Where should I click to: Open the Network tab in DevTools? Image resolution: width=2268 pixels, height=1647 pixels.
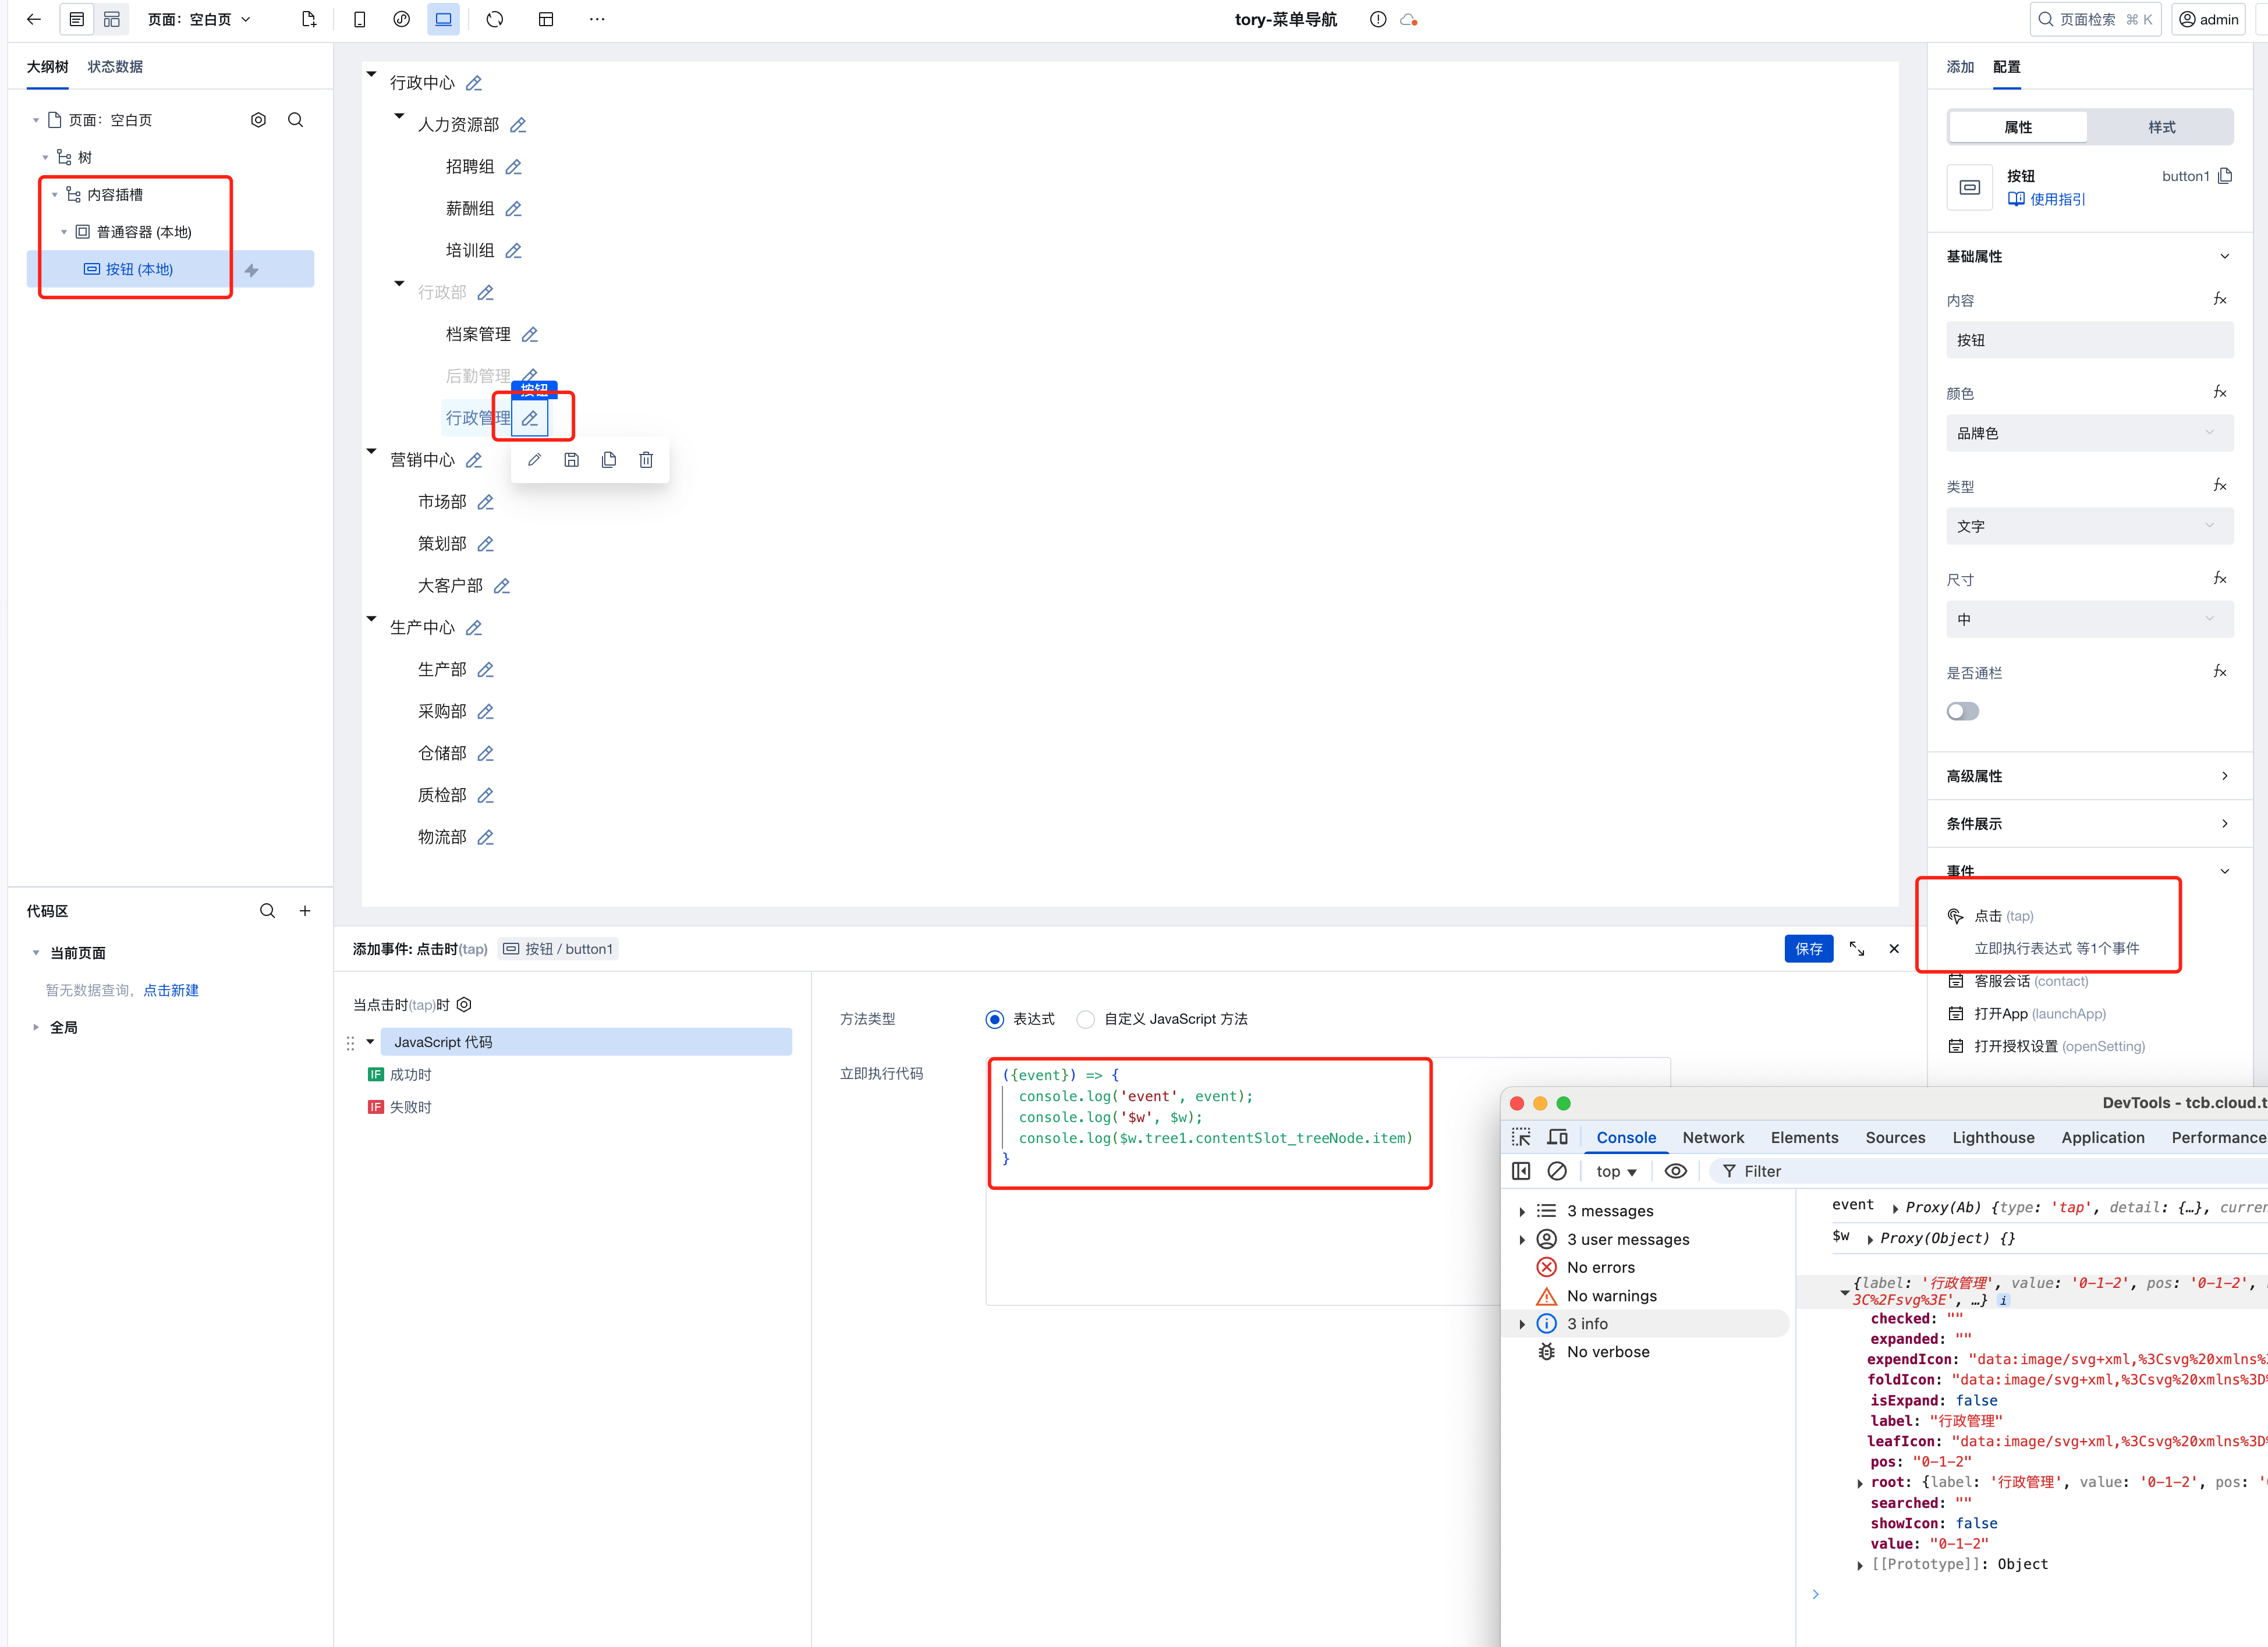1712,1137
